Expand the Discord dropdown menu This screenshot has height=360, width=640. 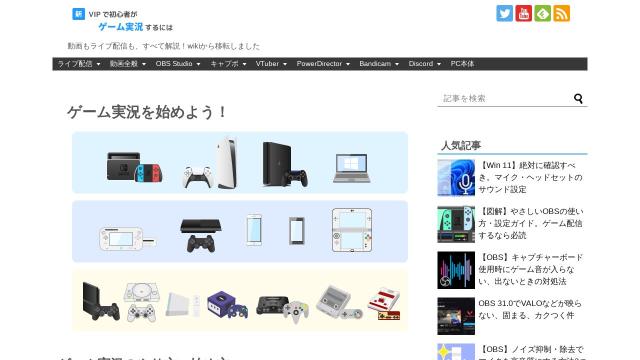(x=424, y=64)
